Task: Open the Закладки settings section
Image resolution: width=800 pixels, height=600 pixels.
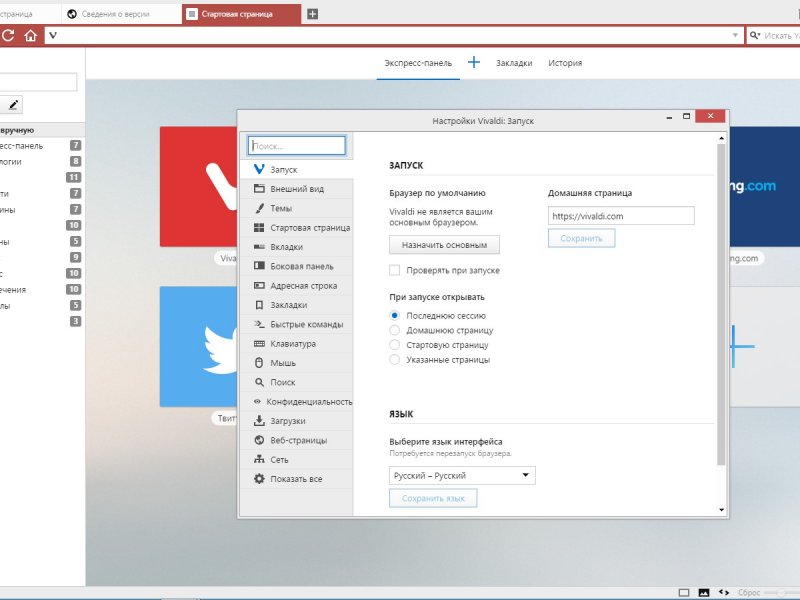Action: click(296, 305)
